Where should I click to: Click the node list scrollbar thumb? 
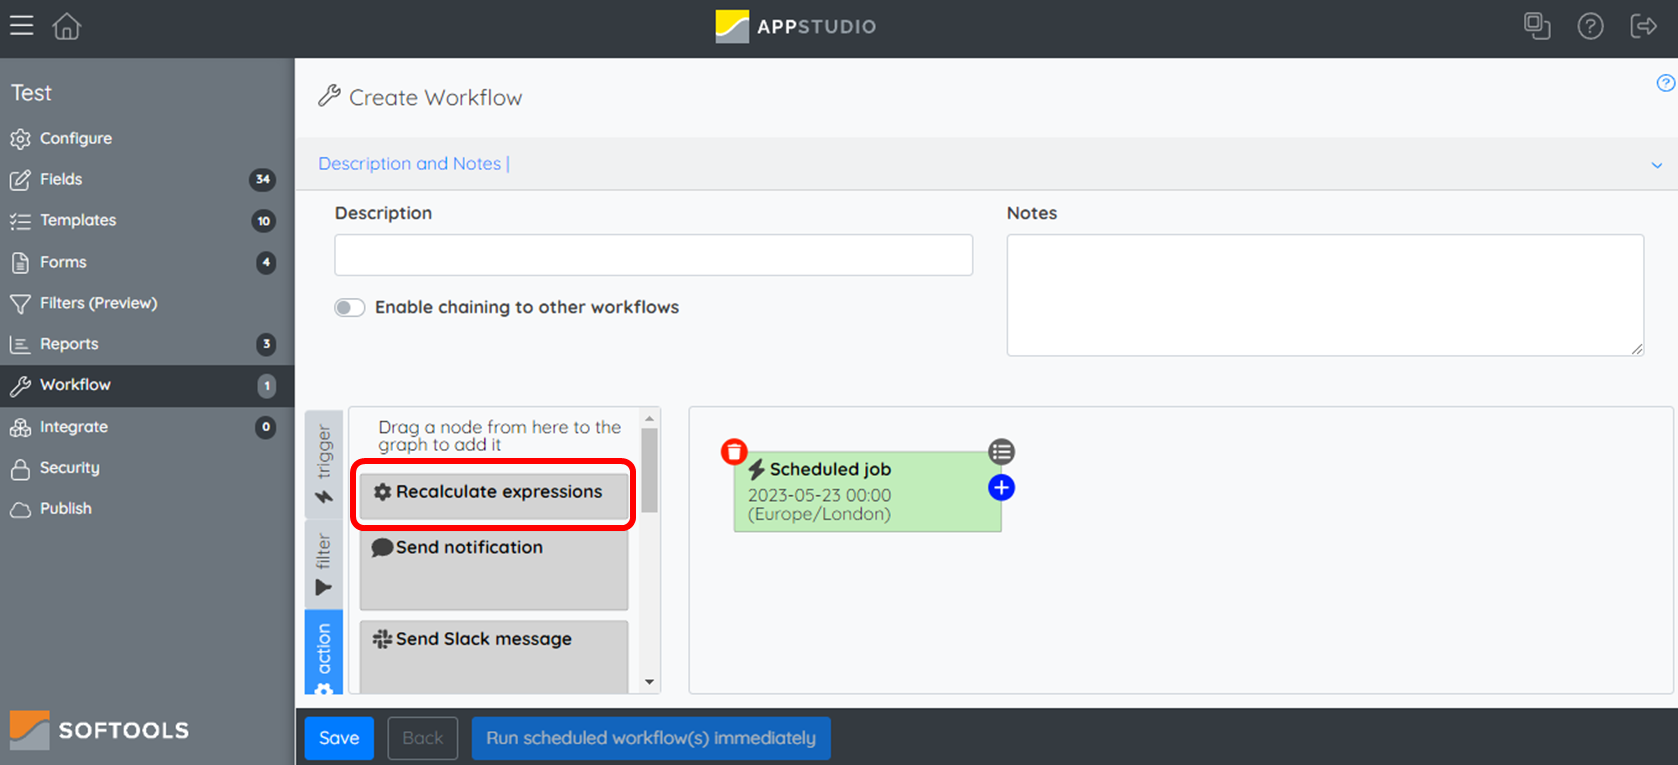(650, 470)
